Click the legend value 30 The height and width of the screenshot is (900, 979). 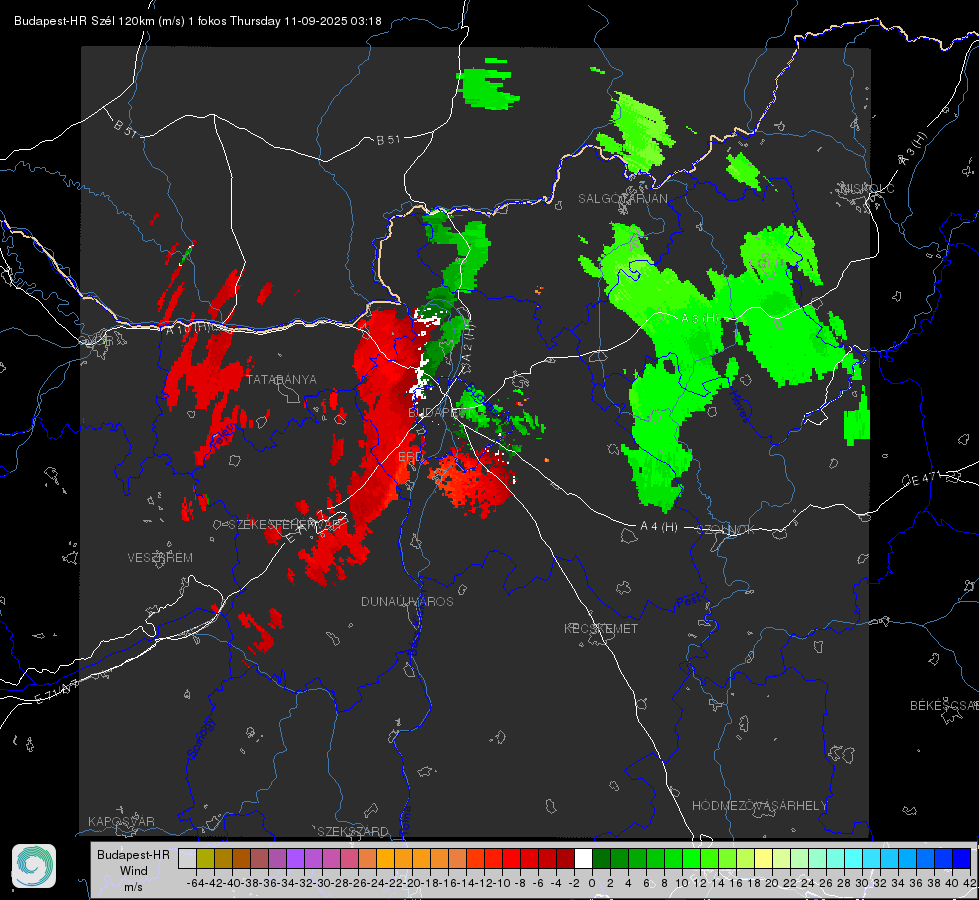tap(862, 883)
